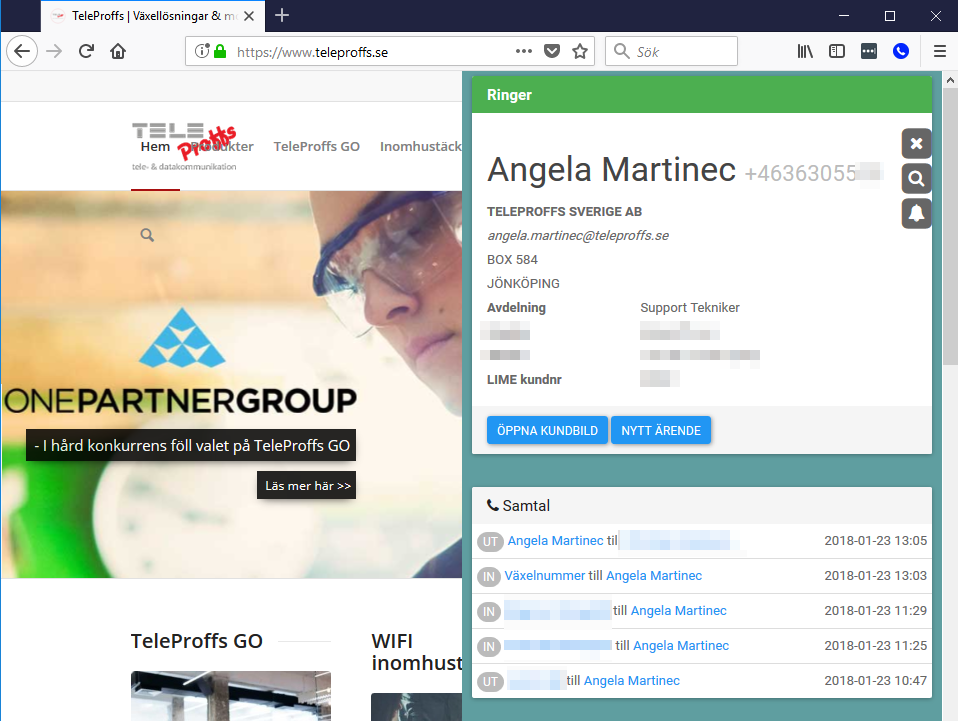Click the TeleProffs GO section heading
958x721 pixels.
pos(197,641)
